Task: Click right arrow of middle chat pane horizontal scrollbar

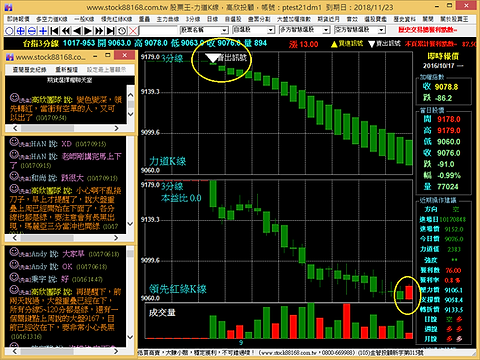Action: tap(116, 238)
